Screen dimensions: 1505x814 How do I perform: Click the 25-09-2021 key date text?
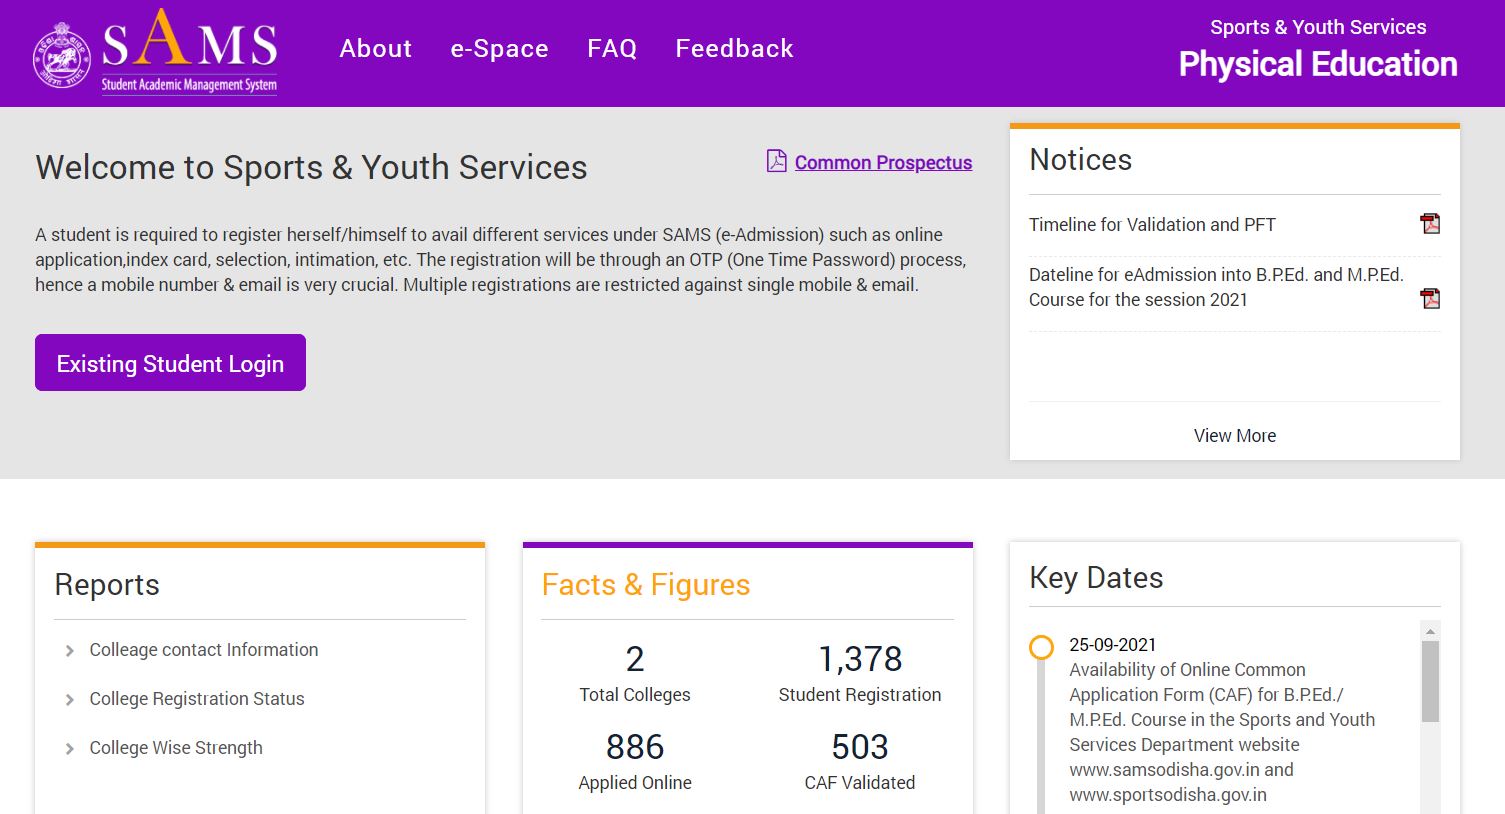click(x=1113, y=645)
